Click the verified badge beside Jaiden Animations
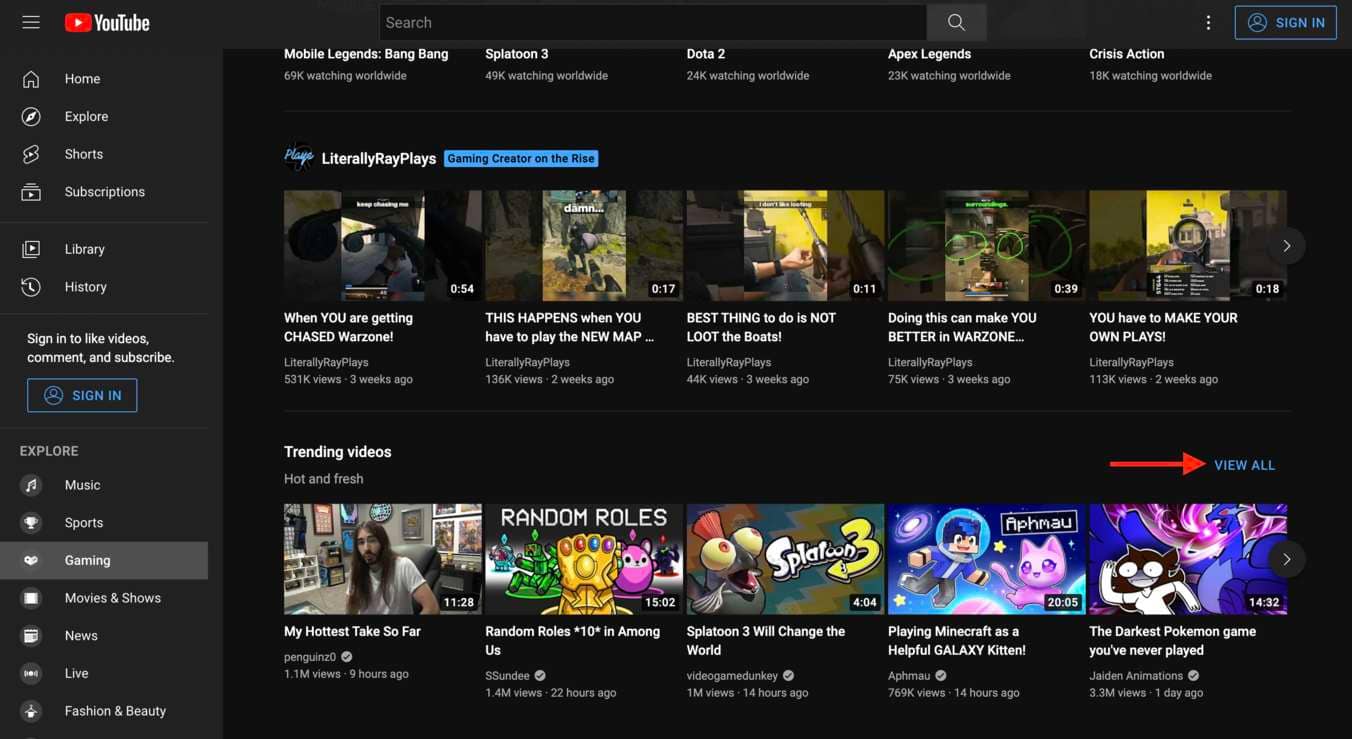1352x739 pixels. pyautogui.click(x=1194, y=676)
